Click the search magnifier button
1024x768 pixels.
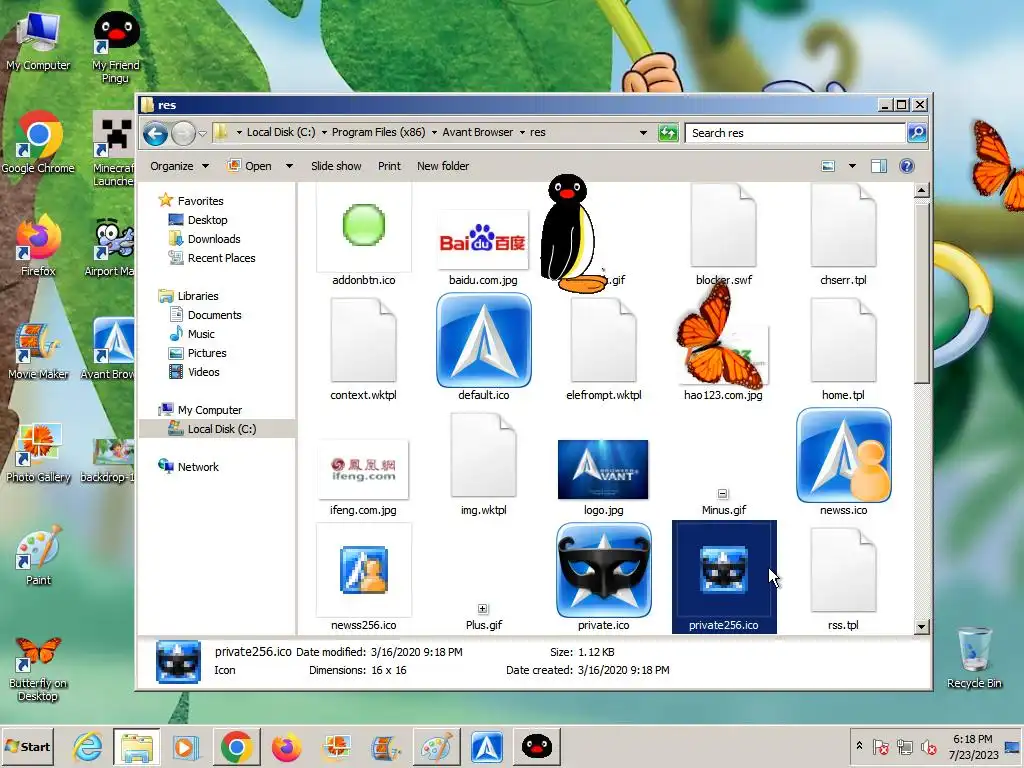pyautogui.click(x=917, y=133)
